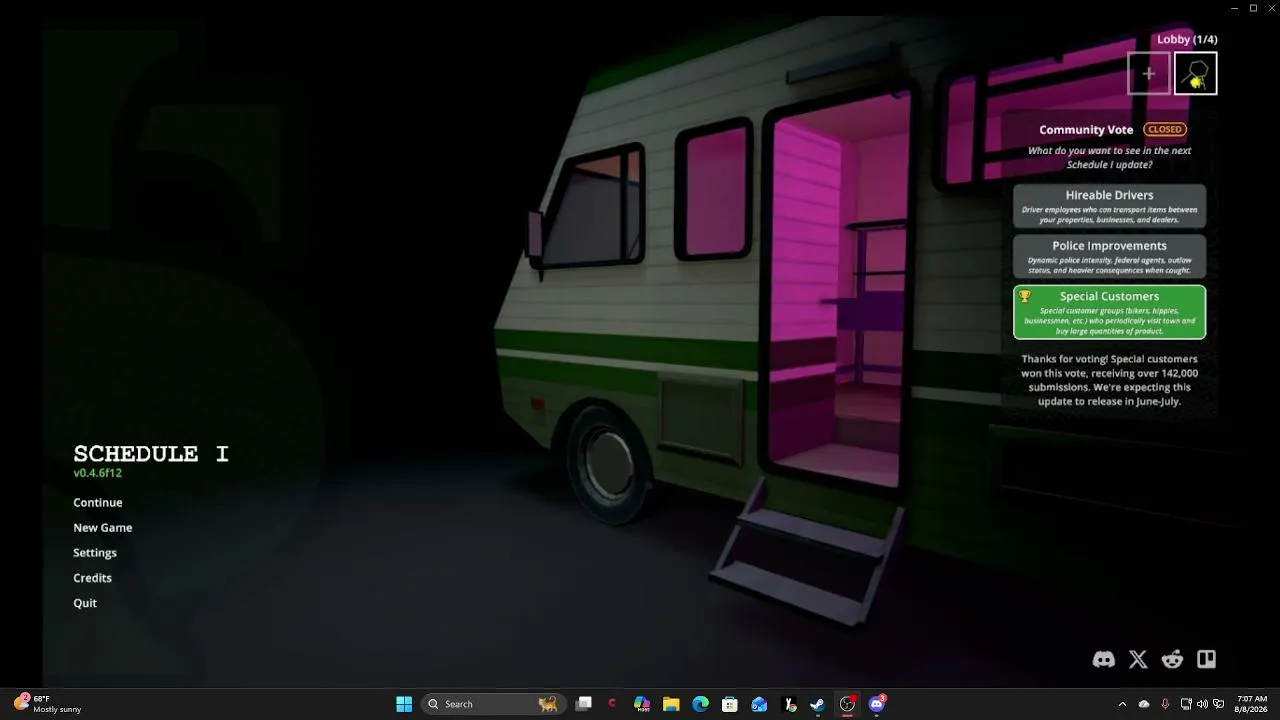Click the Lobby (1/4) label
This screenshot has width=1280, height=720.
pos(1187,39)
